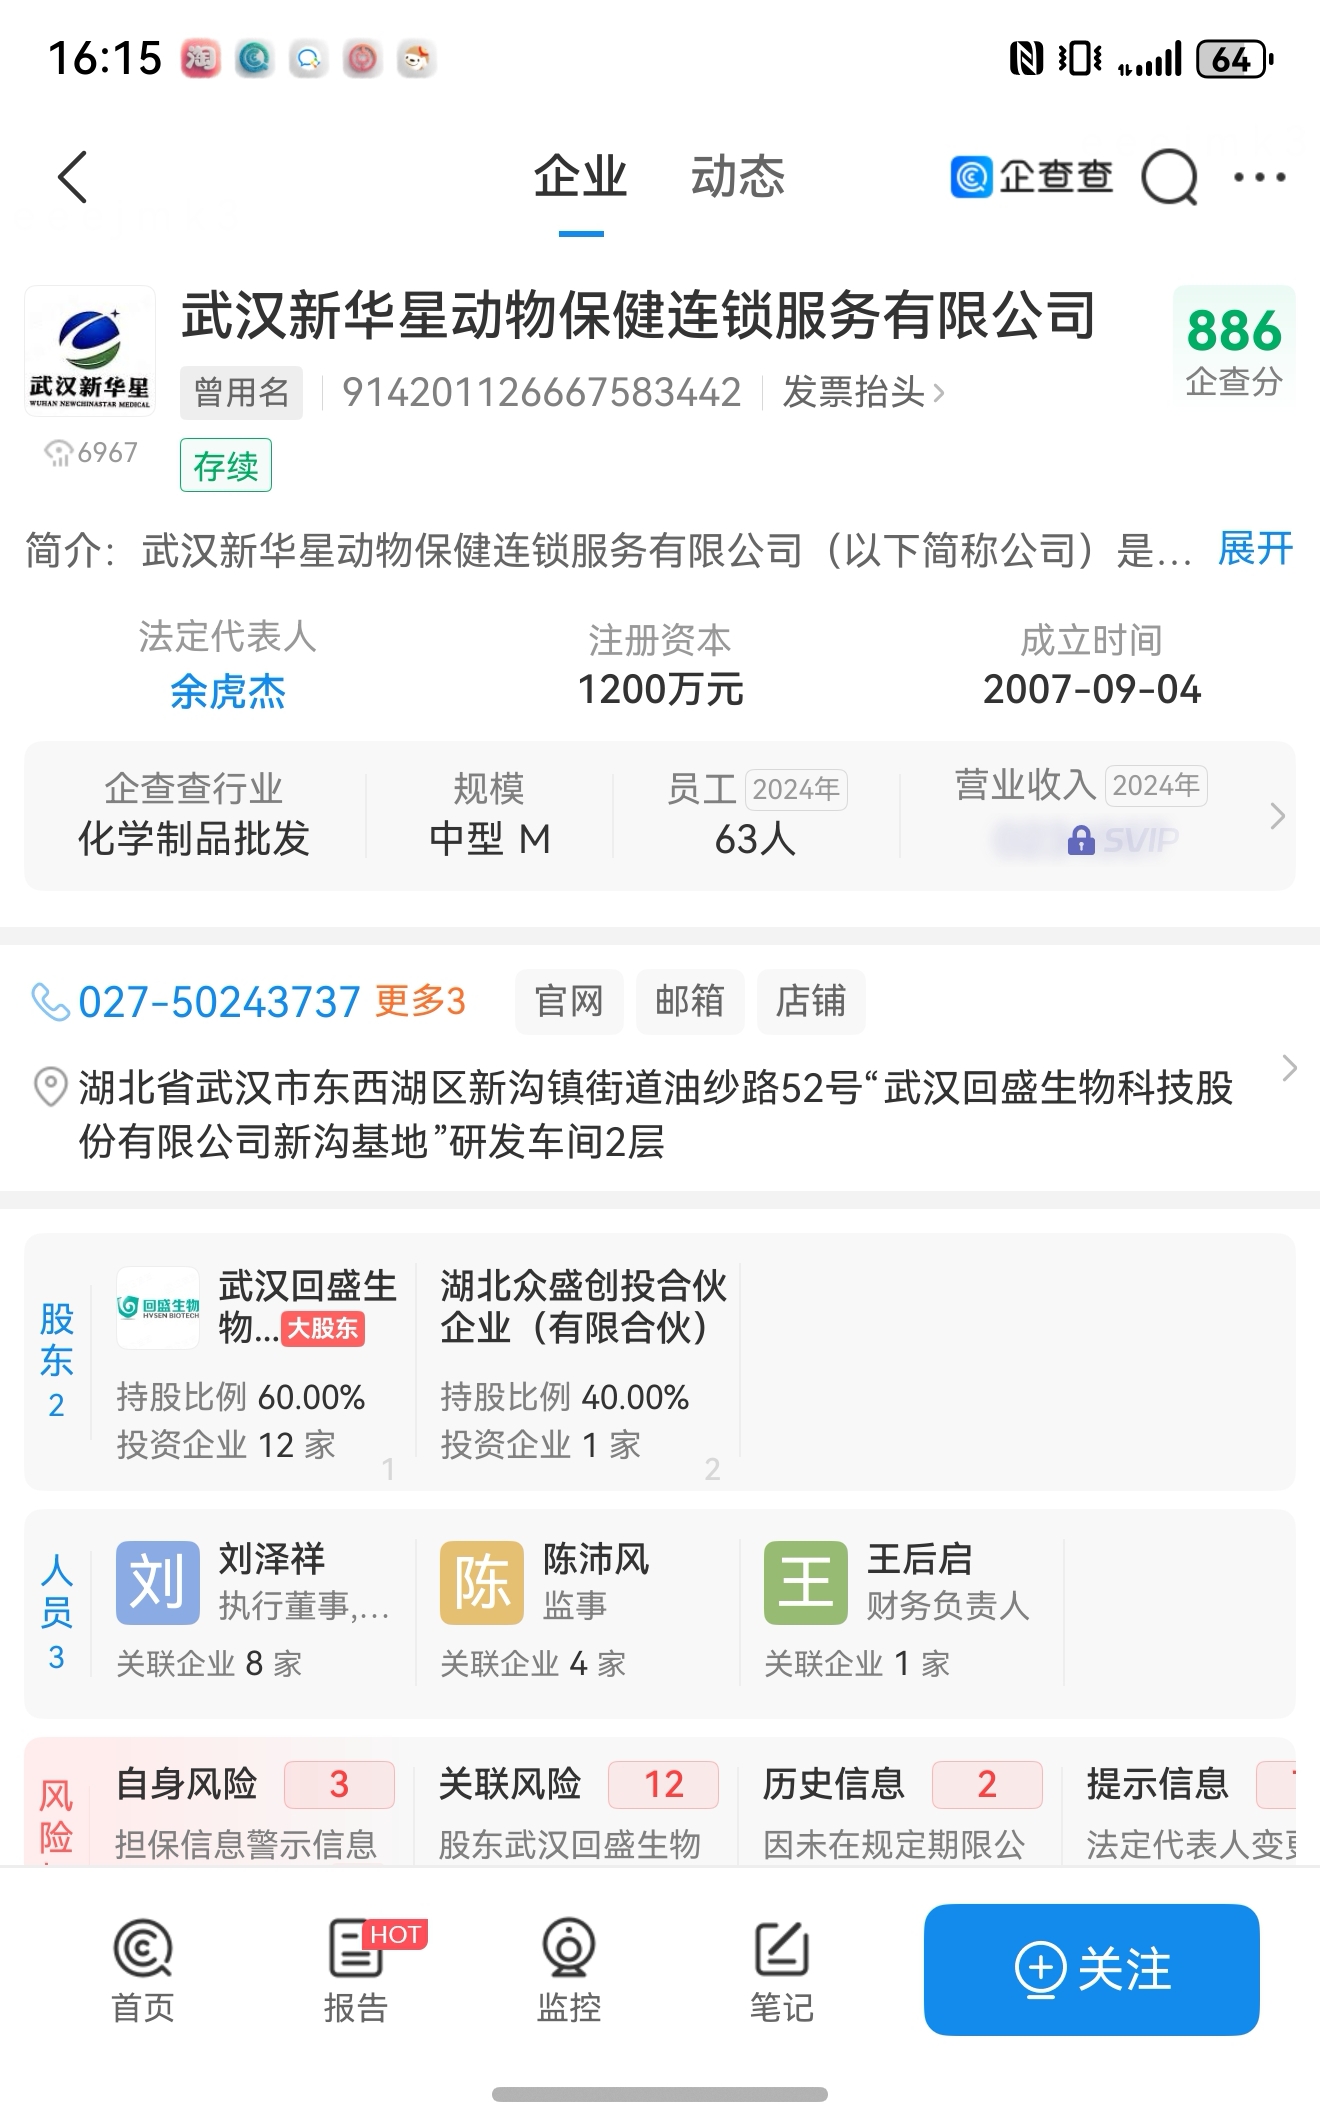Open 报告 in bottom bar
1320x2120 pixels.
356,1972
